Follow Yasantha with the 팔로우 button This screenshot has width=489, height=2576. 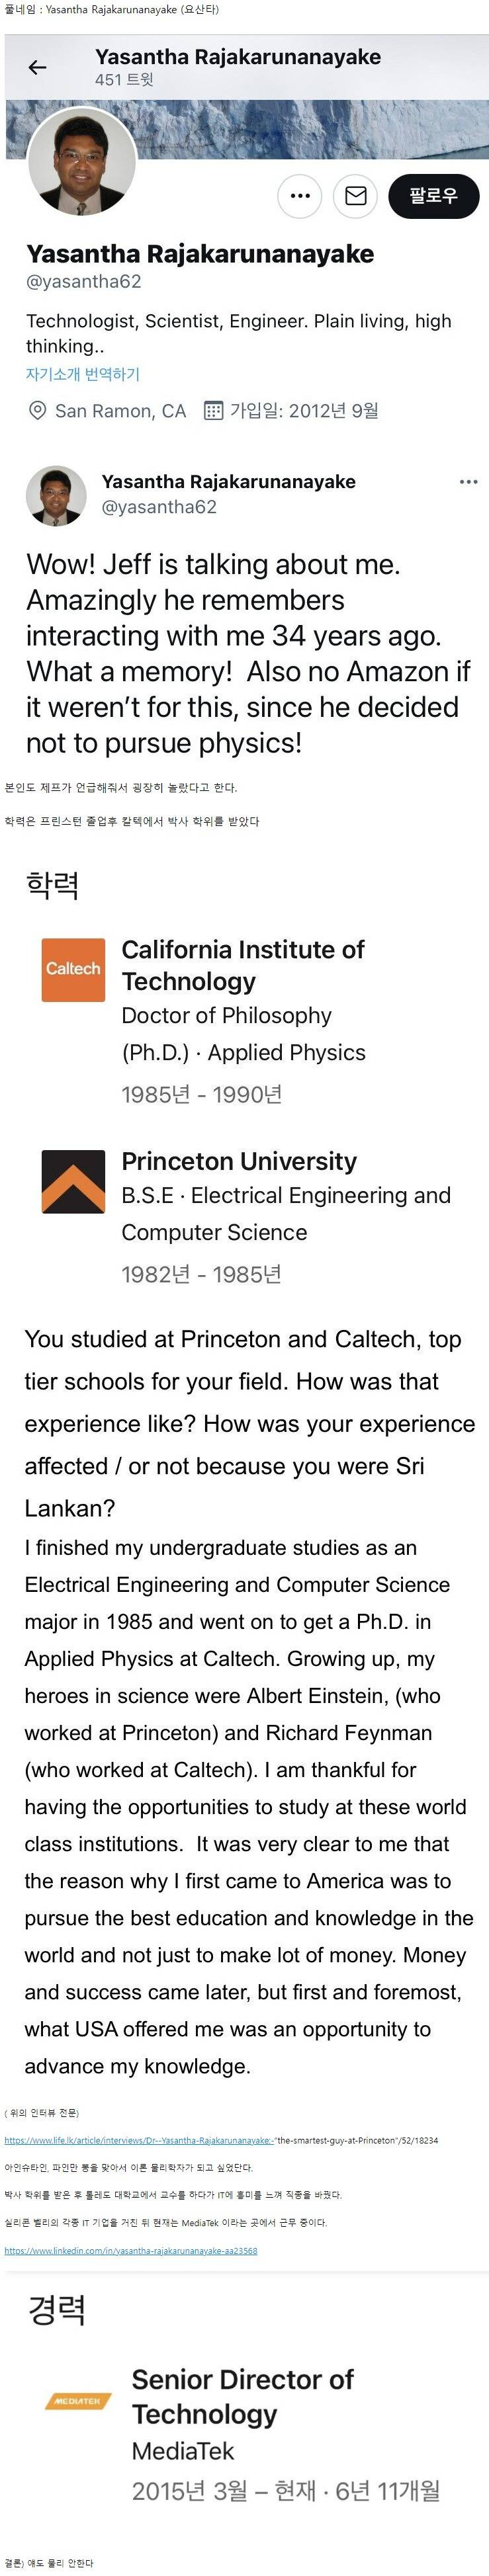tap(433, 196)
